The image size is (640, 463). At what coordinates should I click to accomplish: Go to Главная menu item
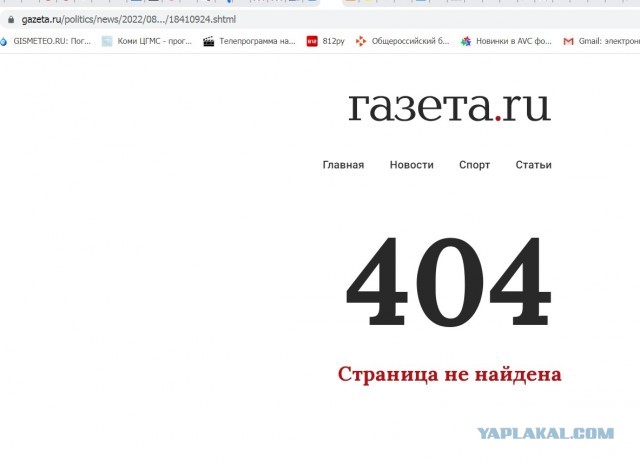[x=343, y=165]
